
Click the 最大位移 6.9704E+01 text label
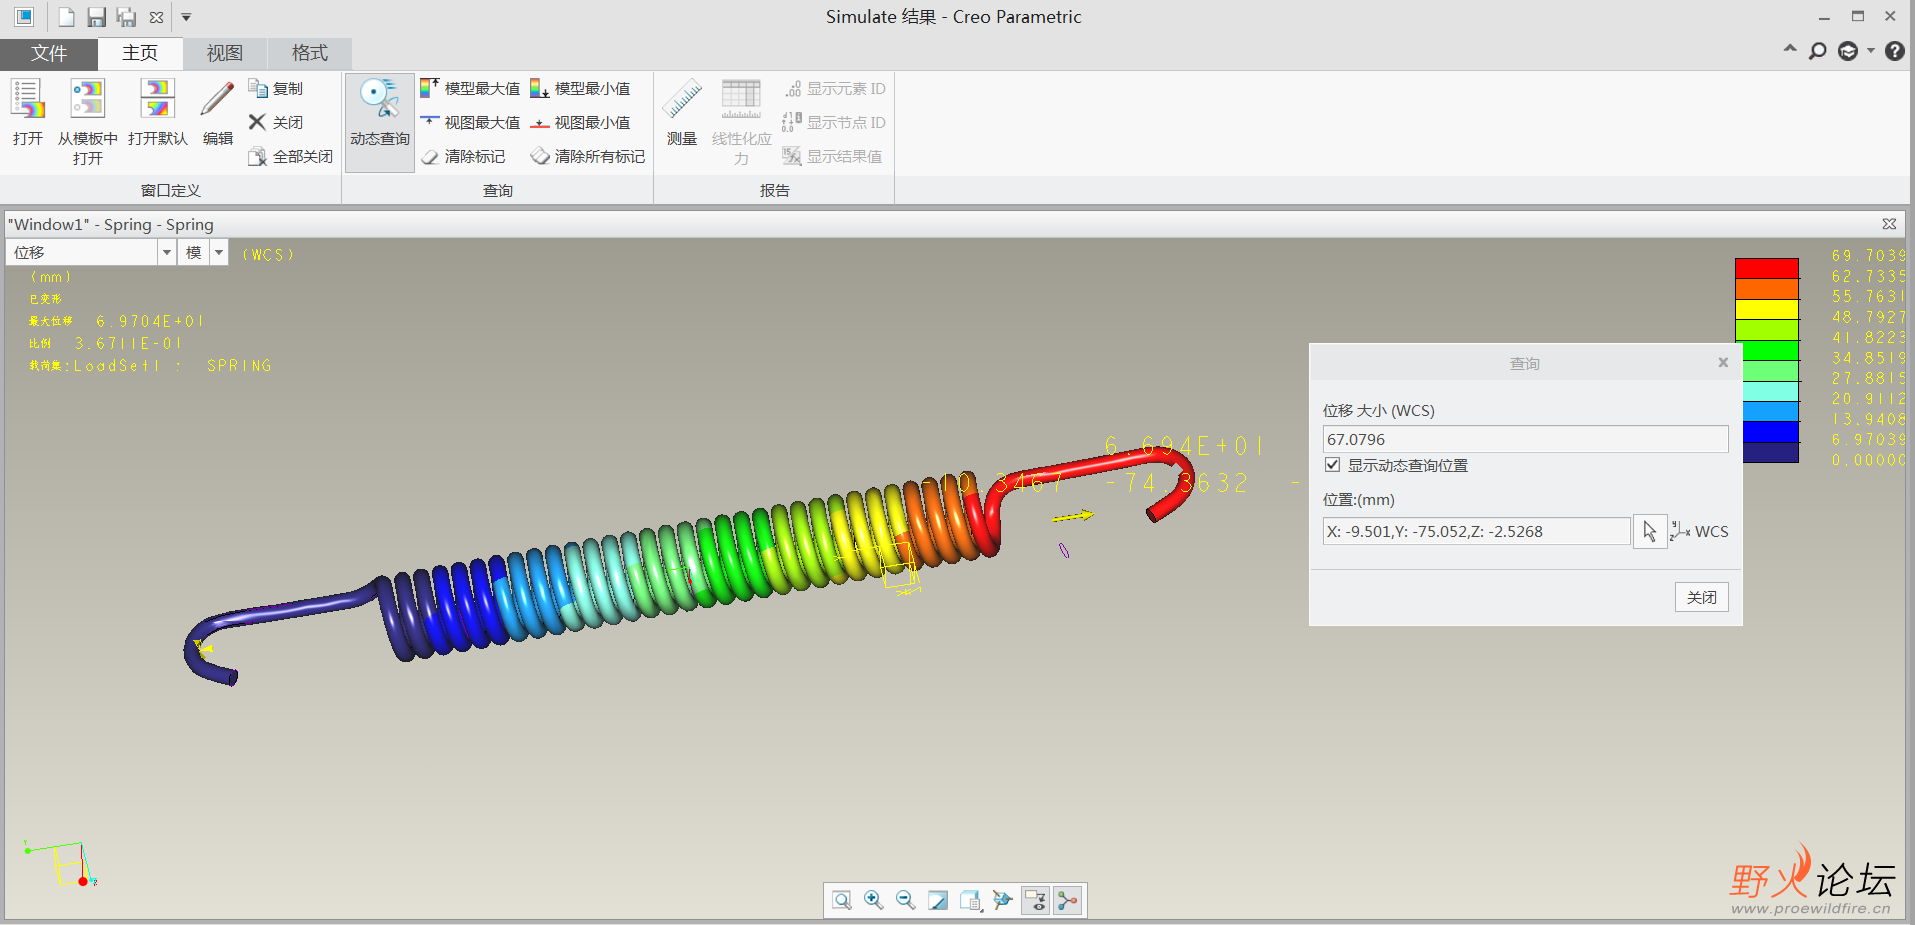[116, 321]
